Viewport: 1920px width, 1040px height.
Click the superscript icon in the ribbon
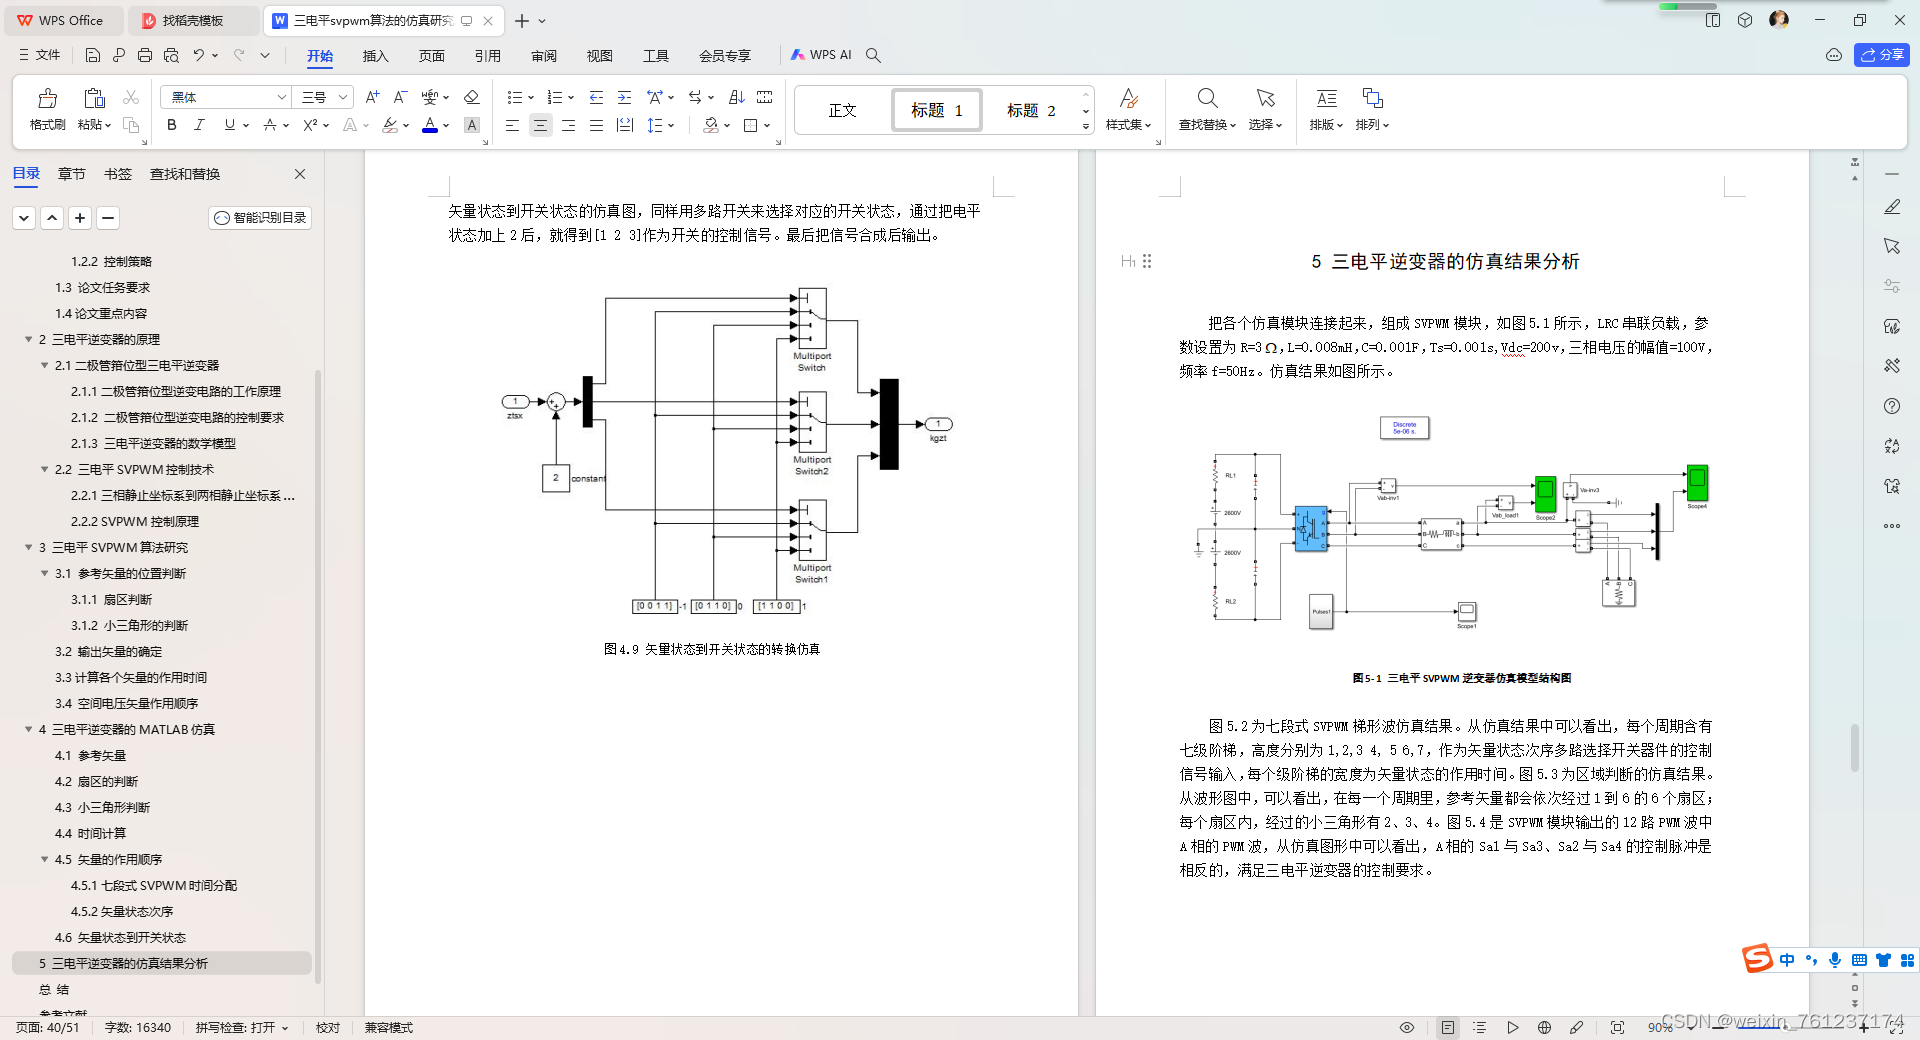(x=311, y=125)
